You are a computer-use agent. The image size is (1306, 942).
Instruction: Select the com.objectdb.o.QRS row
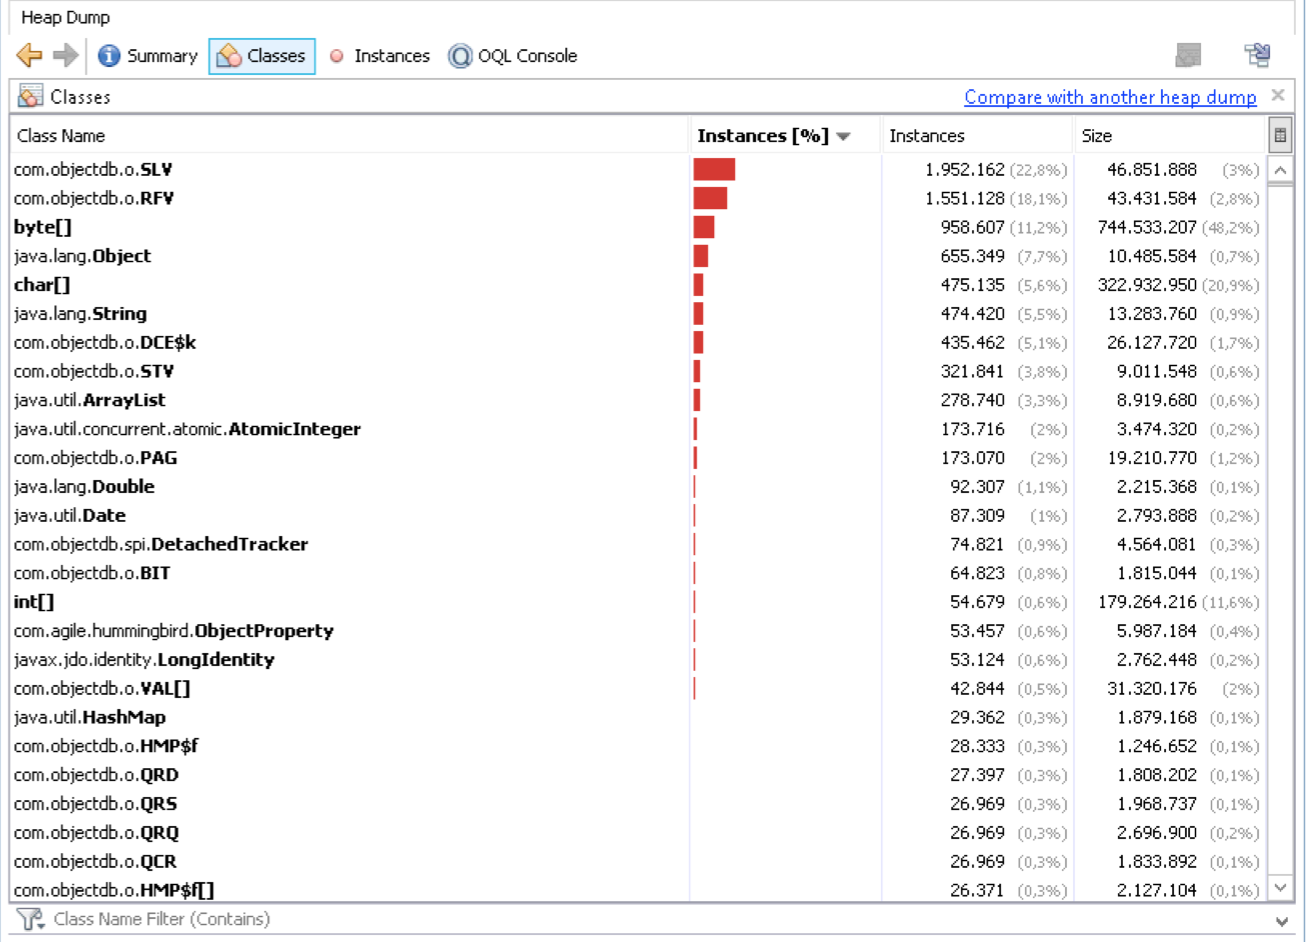[x=639, y=804]
